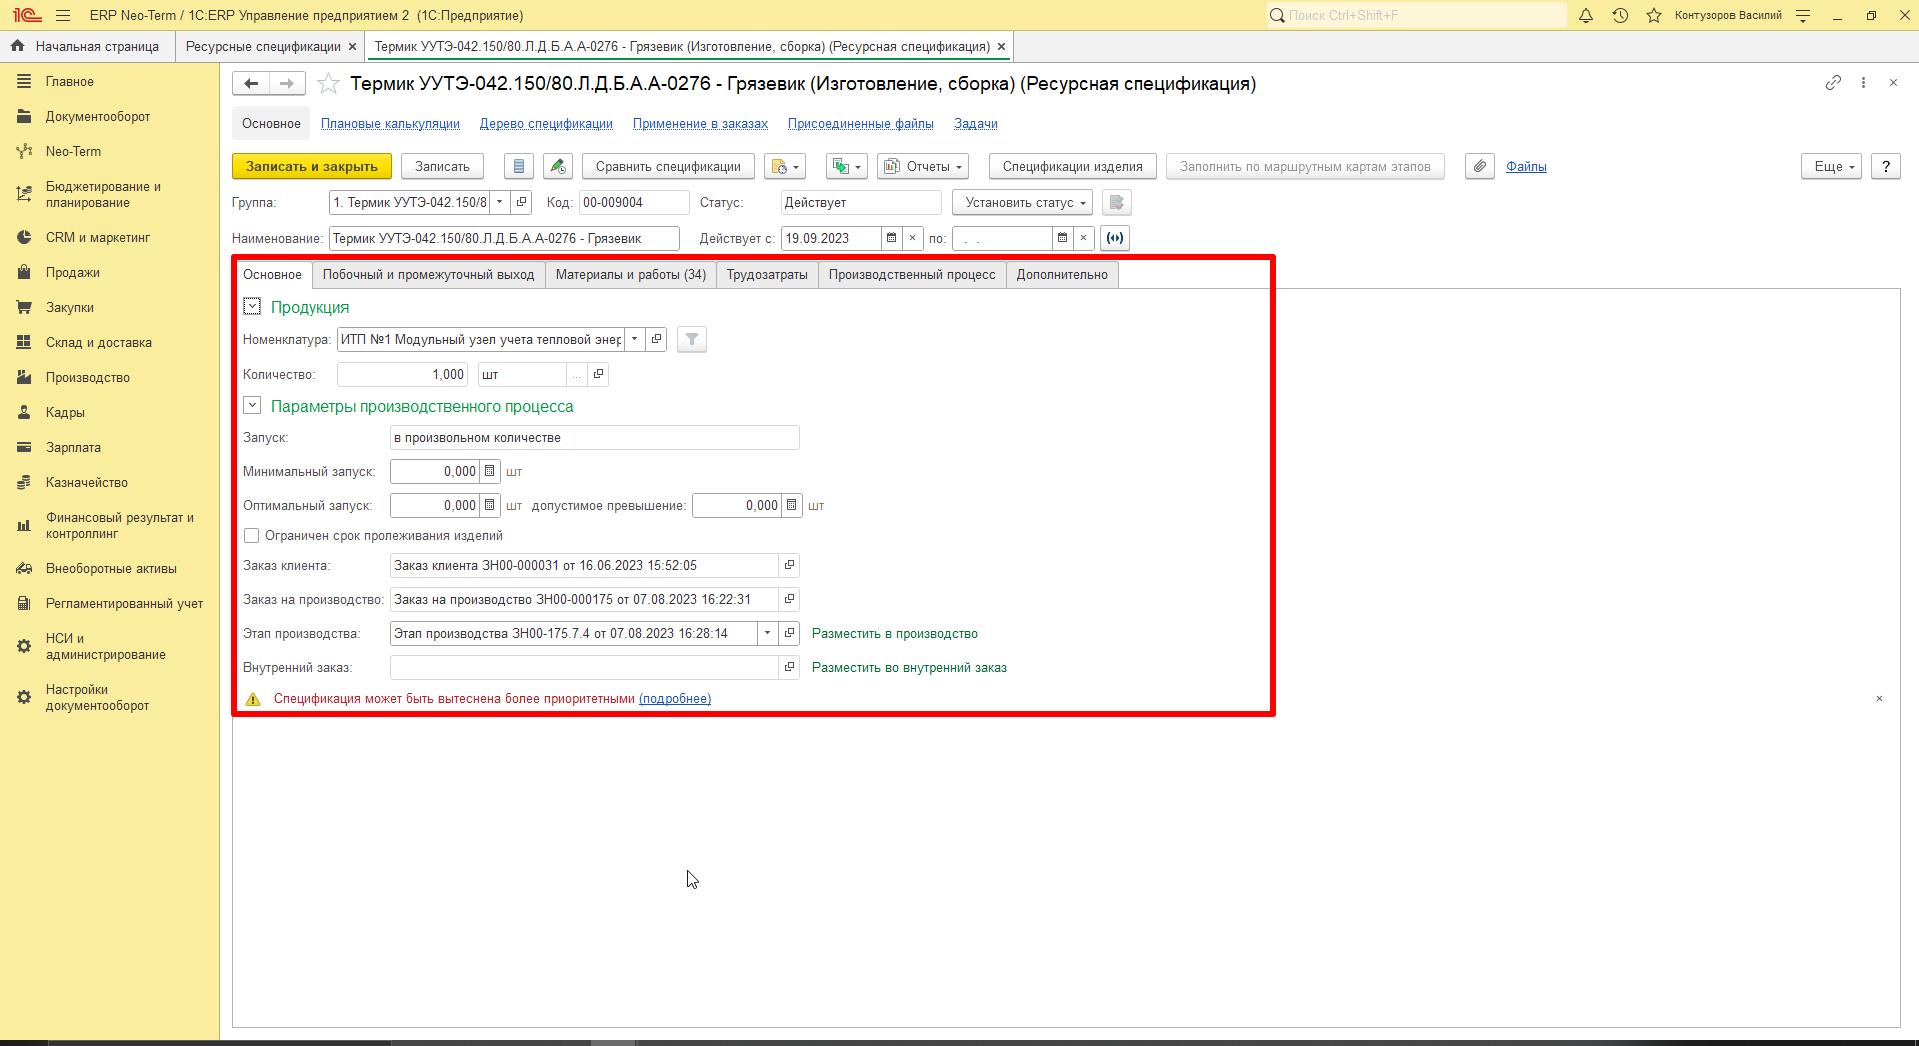Switch to Ресурсные спецификации tab
This screenshot has width=1919, height=1046.
(x=263, y=47)
